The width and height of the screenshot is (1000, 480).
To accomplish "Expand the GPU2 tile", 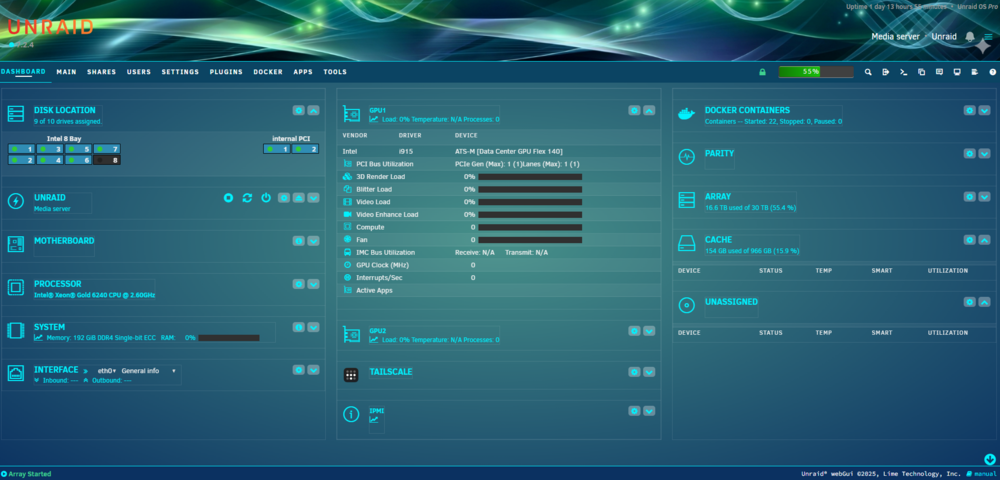I will (x=649, y=331).
